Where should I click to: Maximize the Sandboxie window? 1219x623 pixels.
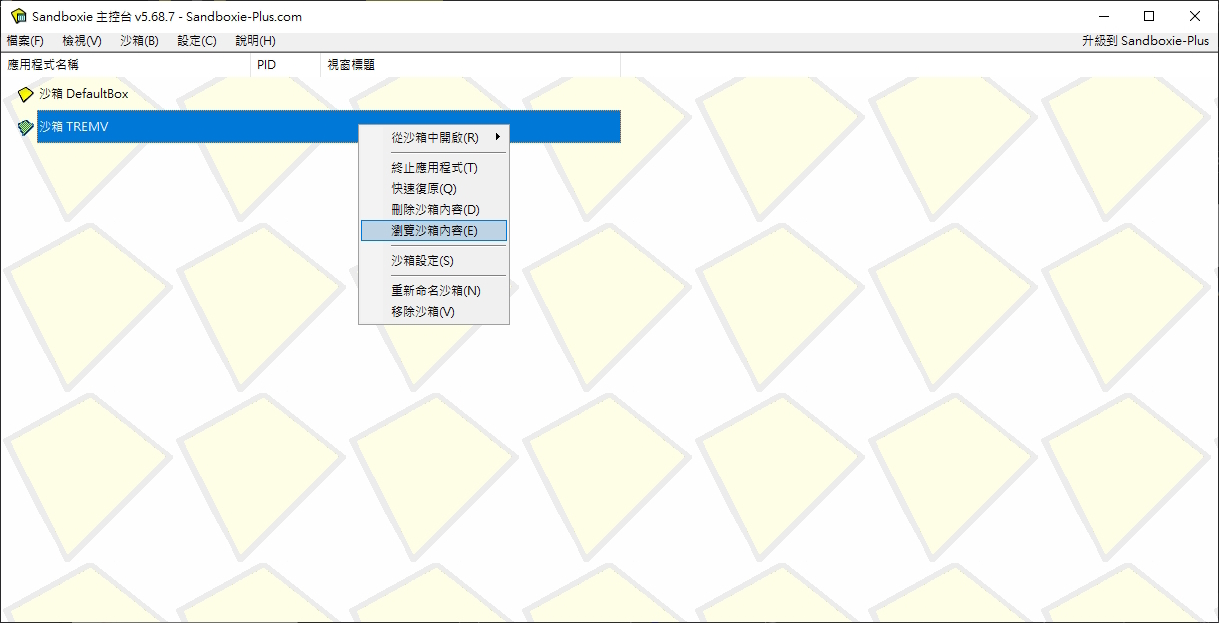[x=1150, y=16]
